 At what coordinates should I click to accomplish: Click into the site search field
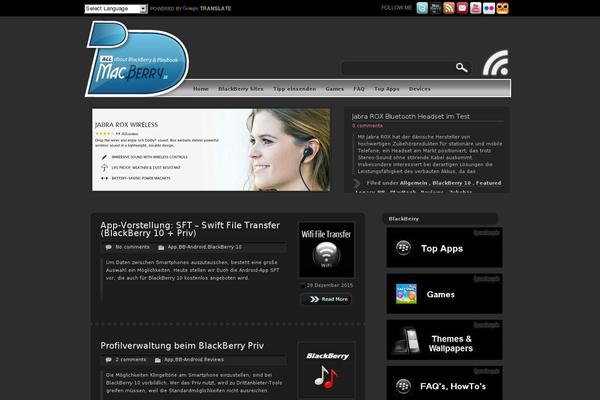398,68
